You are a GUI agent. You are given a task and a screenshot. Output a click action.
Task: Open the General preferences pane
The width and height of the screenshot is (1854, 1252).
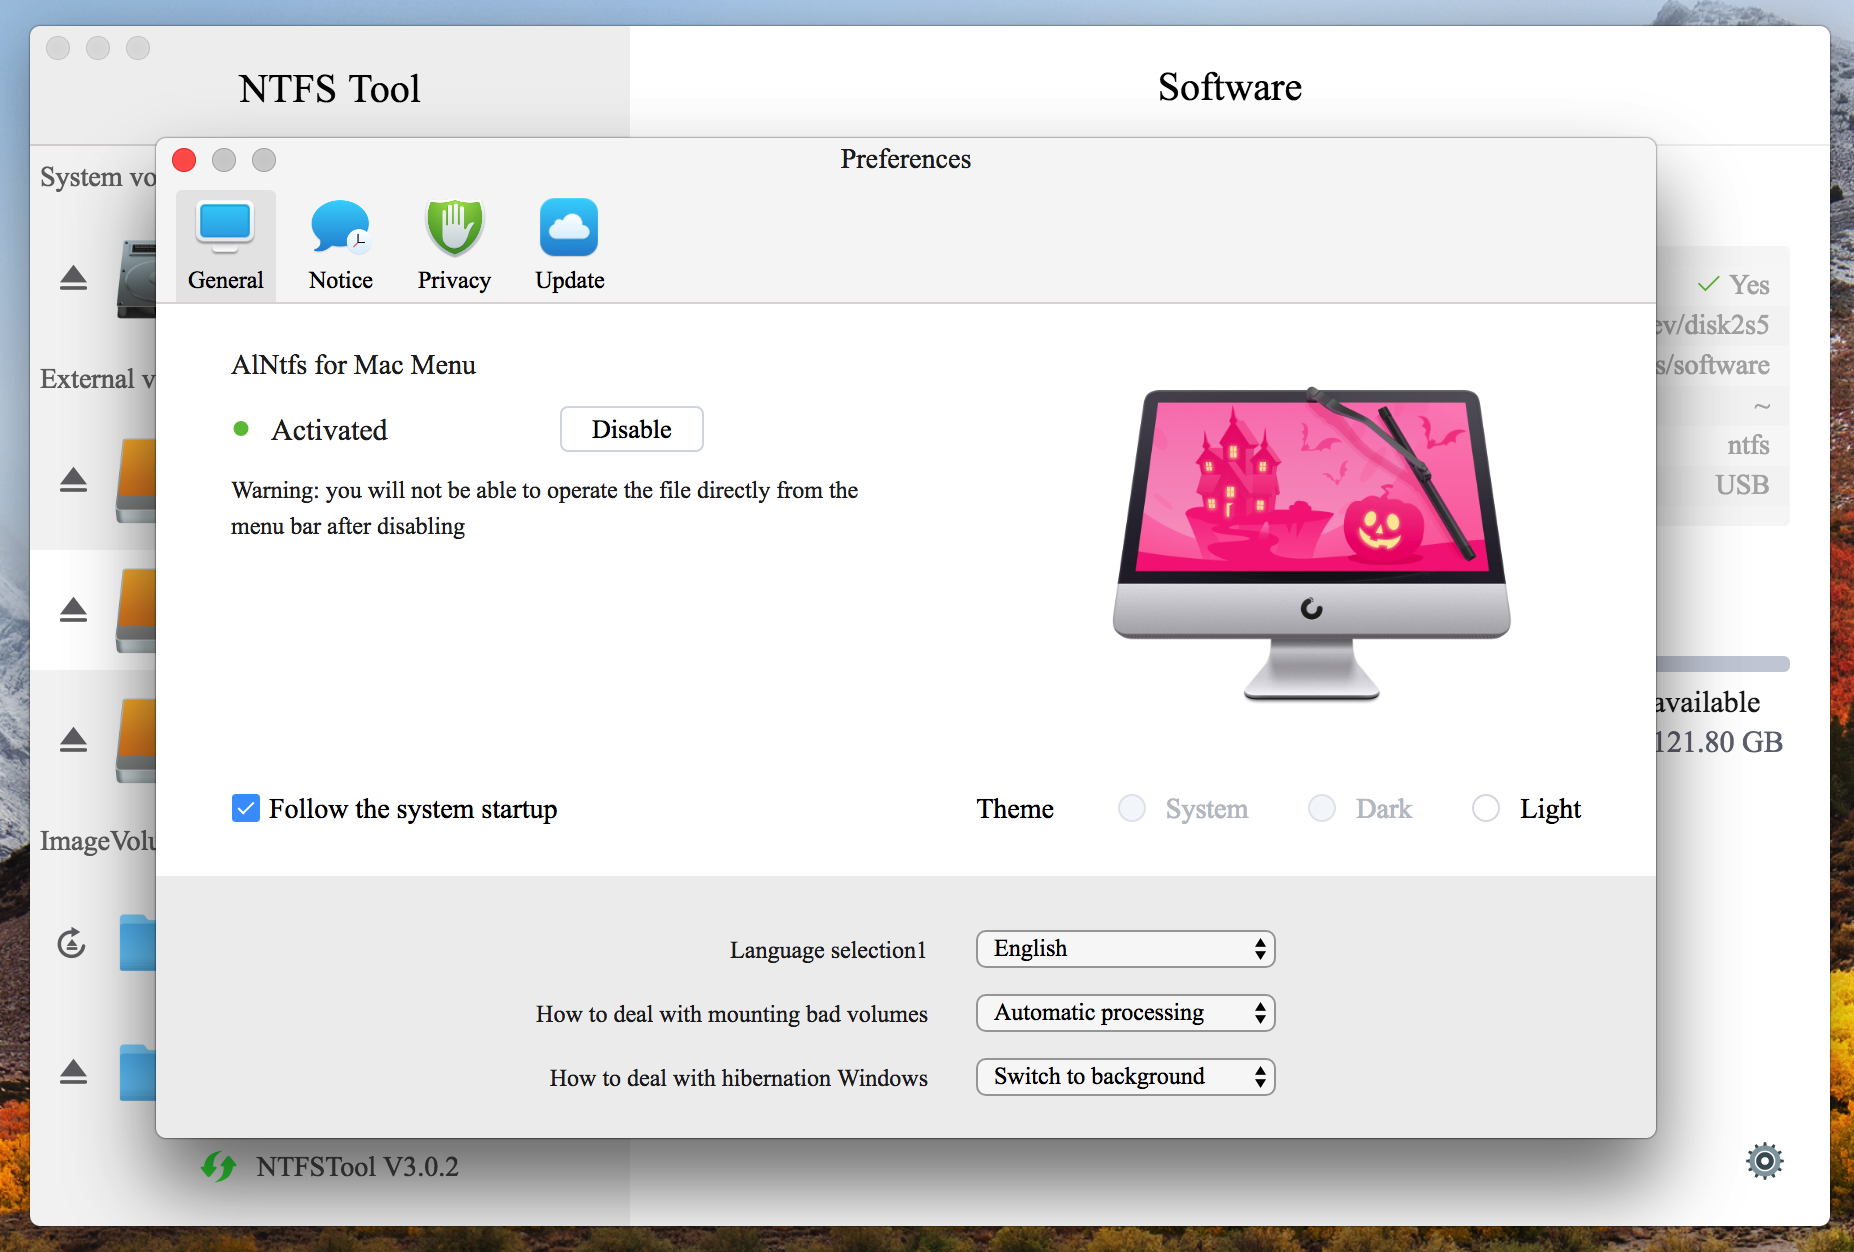[x=225, y=245]
